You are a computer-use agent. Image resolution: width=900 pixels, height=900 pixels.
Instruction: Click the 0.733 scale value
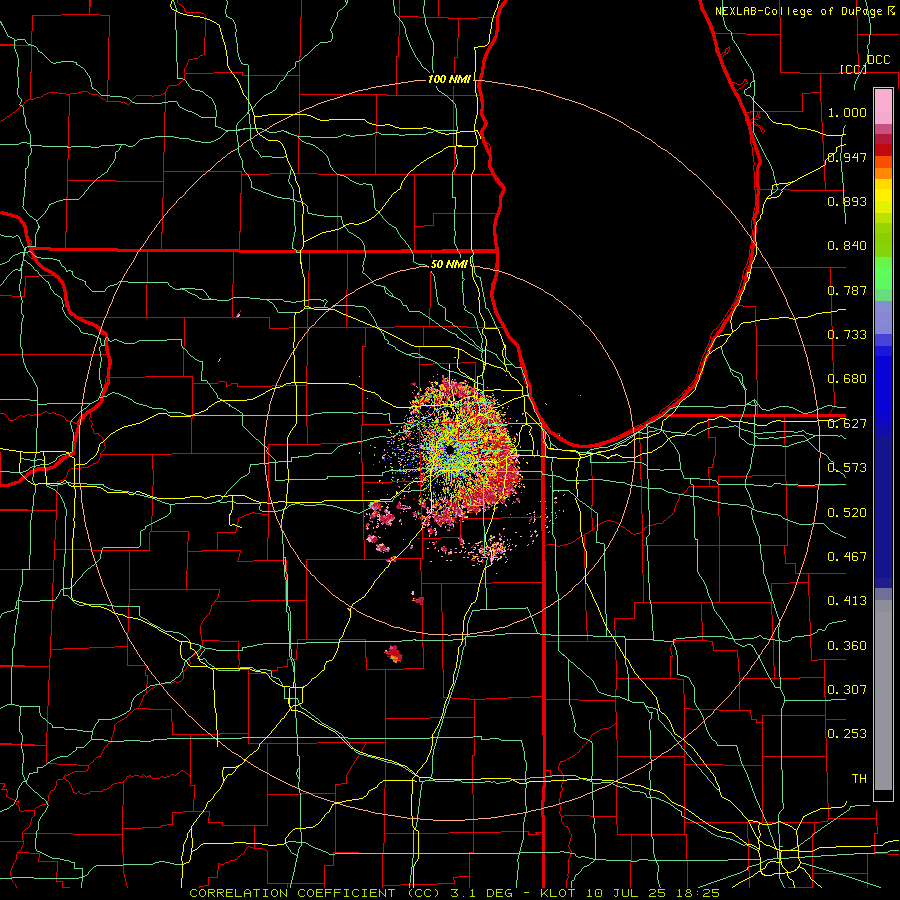click(x=847, y=335)
